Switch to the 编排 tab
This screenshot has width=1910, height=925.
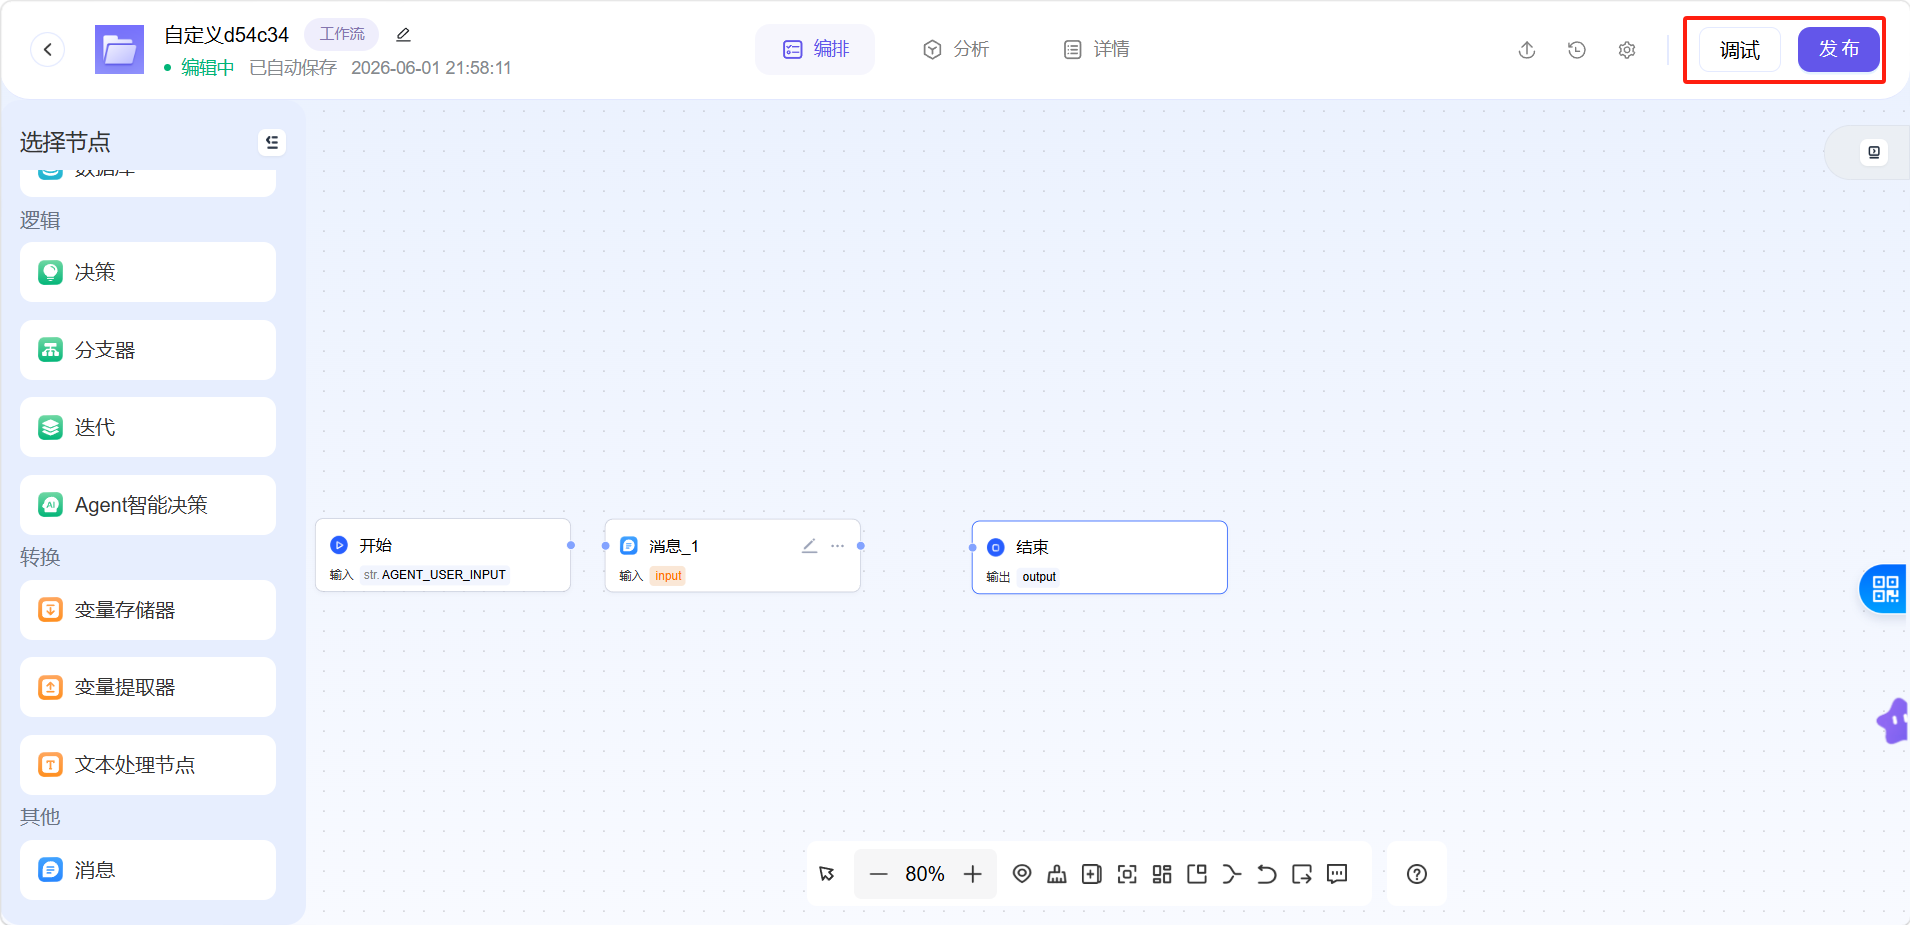(x=815, y=49)
